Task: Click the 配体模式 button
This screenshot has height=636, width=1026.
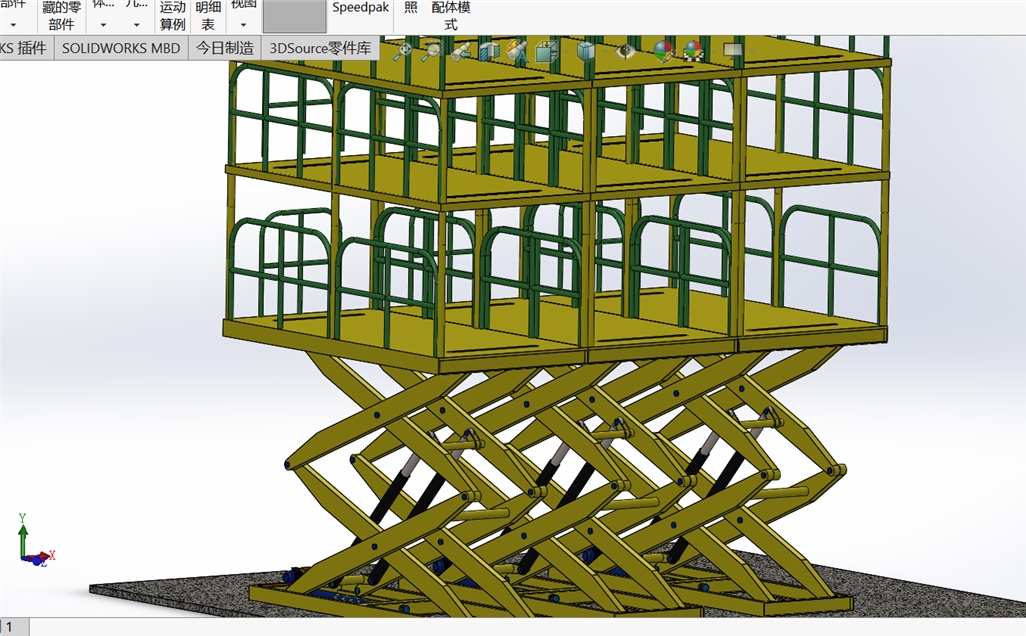Action: click(x=451, y=16)
